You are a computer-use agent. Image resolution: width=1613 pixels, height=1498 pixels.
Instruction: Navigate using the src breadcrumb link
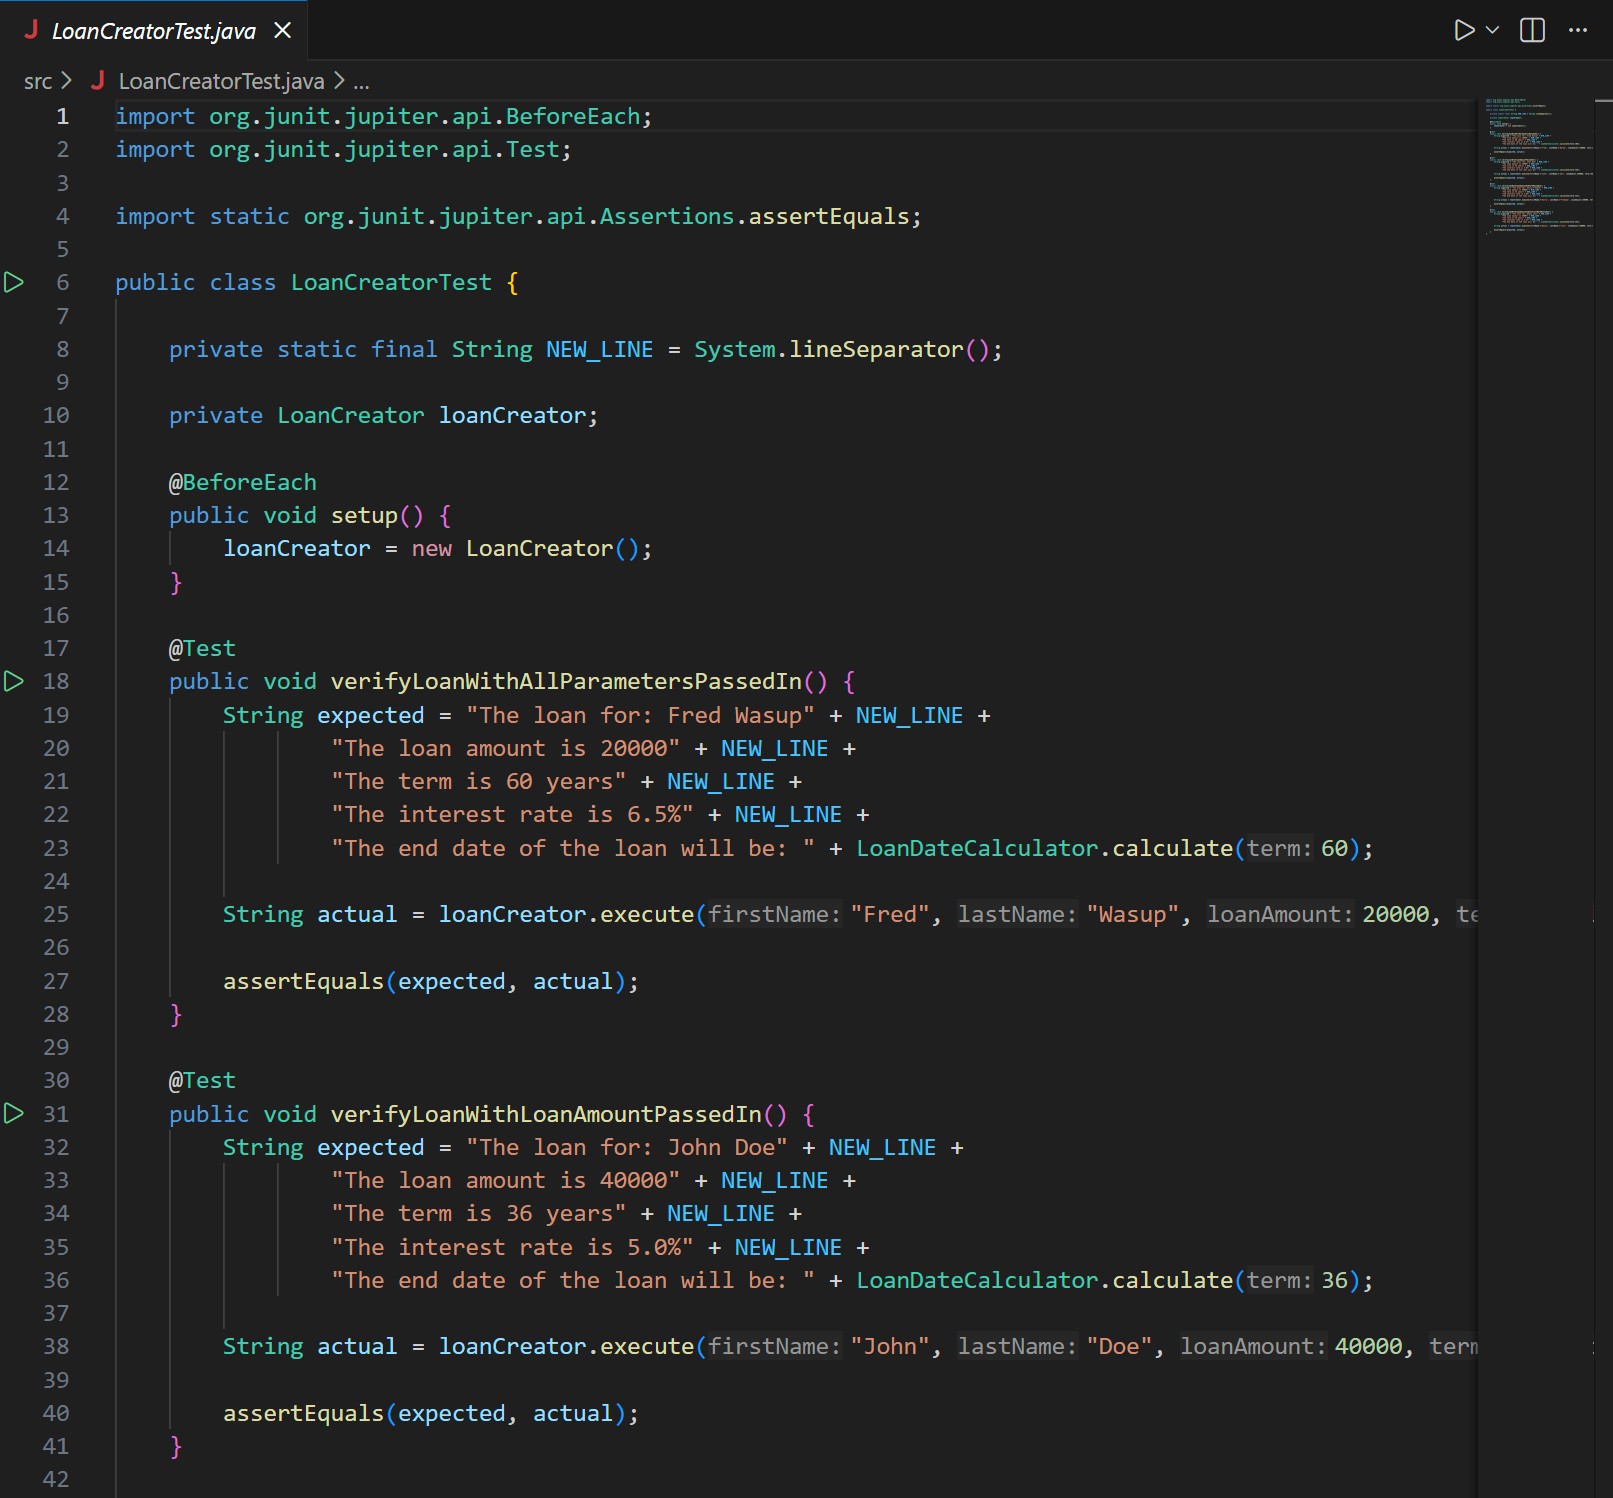click(37, 81)
